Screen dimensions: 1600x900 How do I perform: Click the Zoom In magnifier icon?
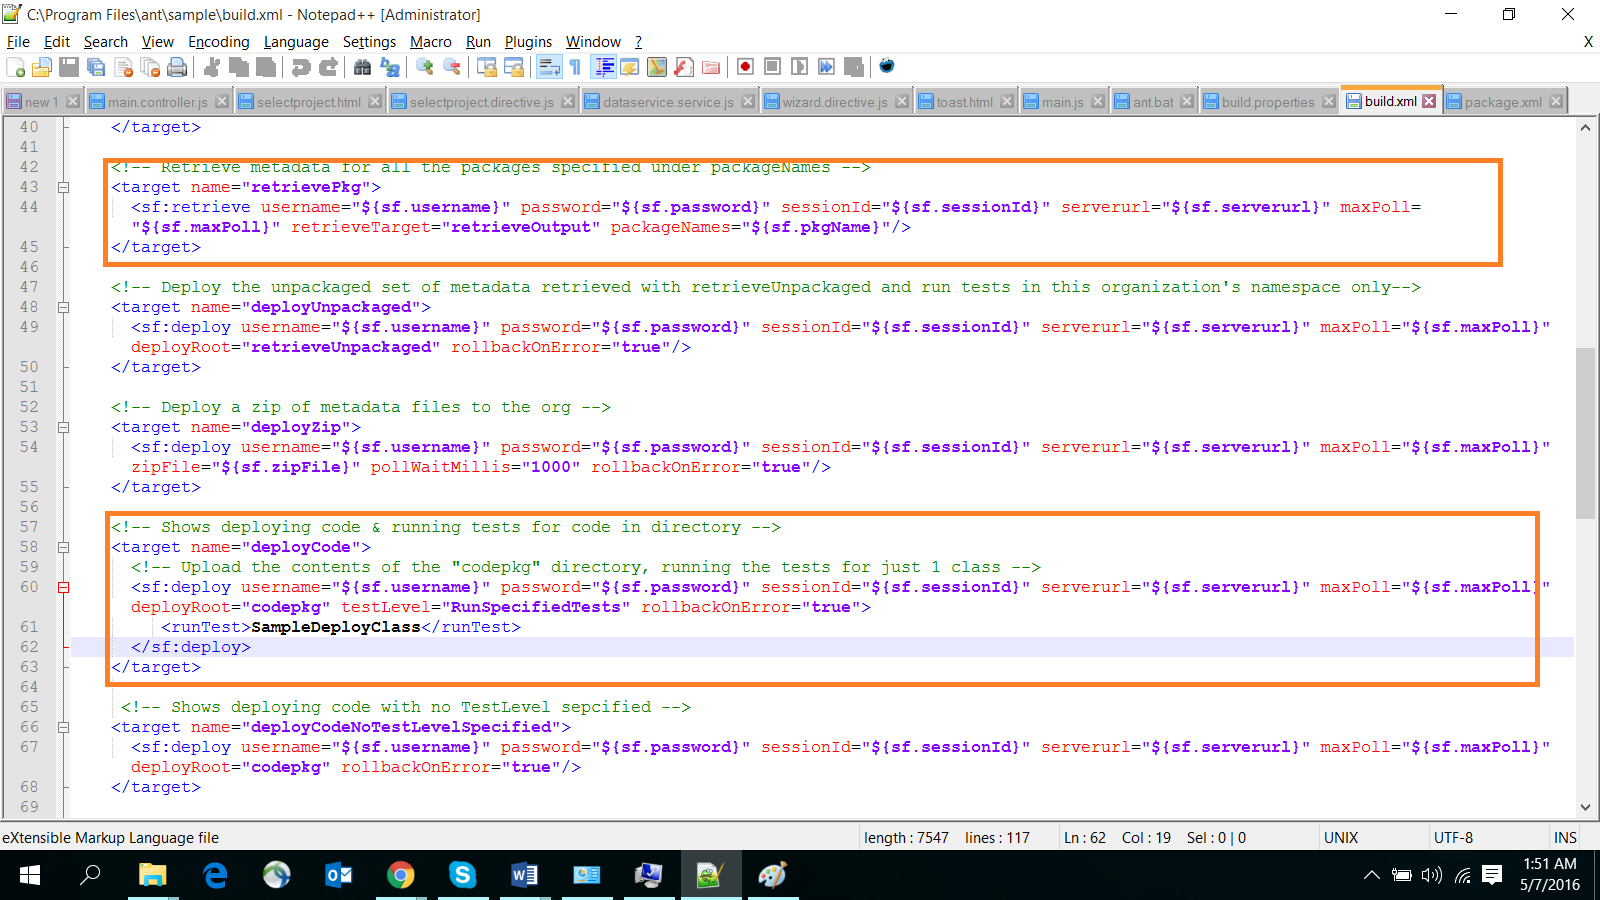[425, 67]
